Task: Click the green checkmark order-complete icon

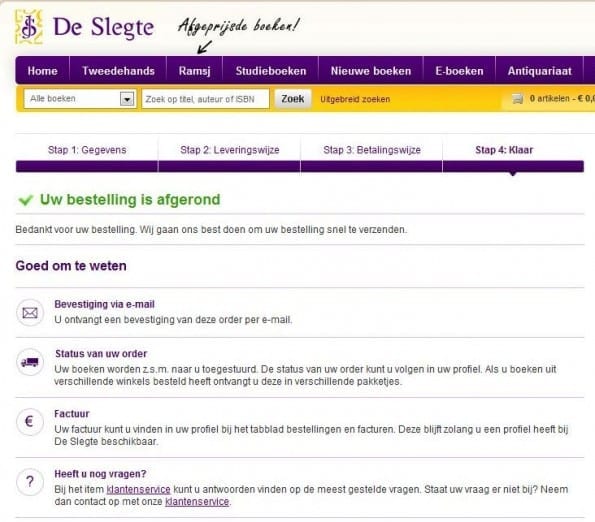Action: tap(26, 200)
